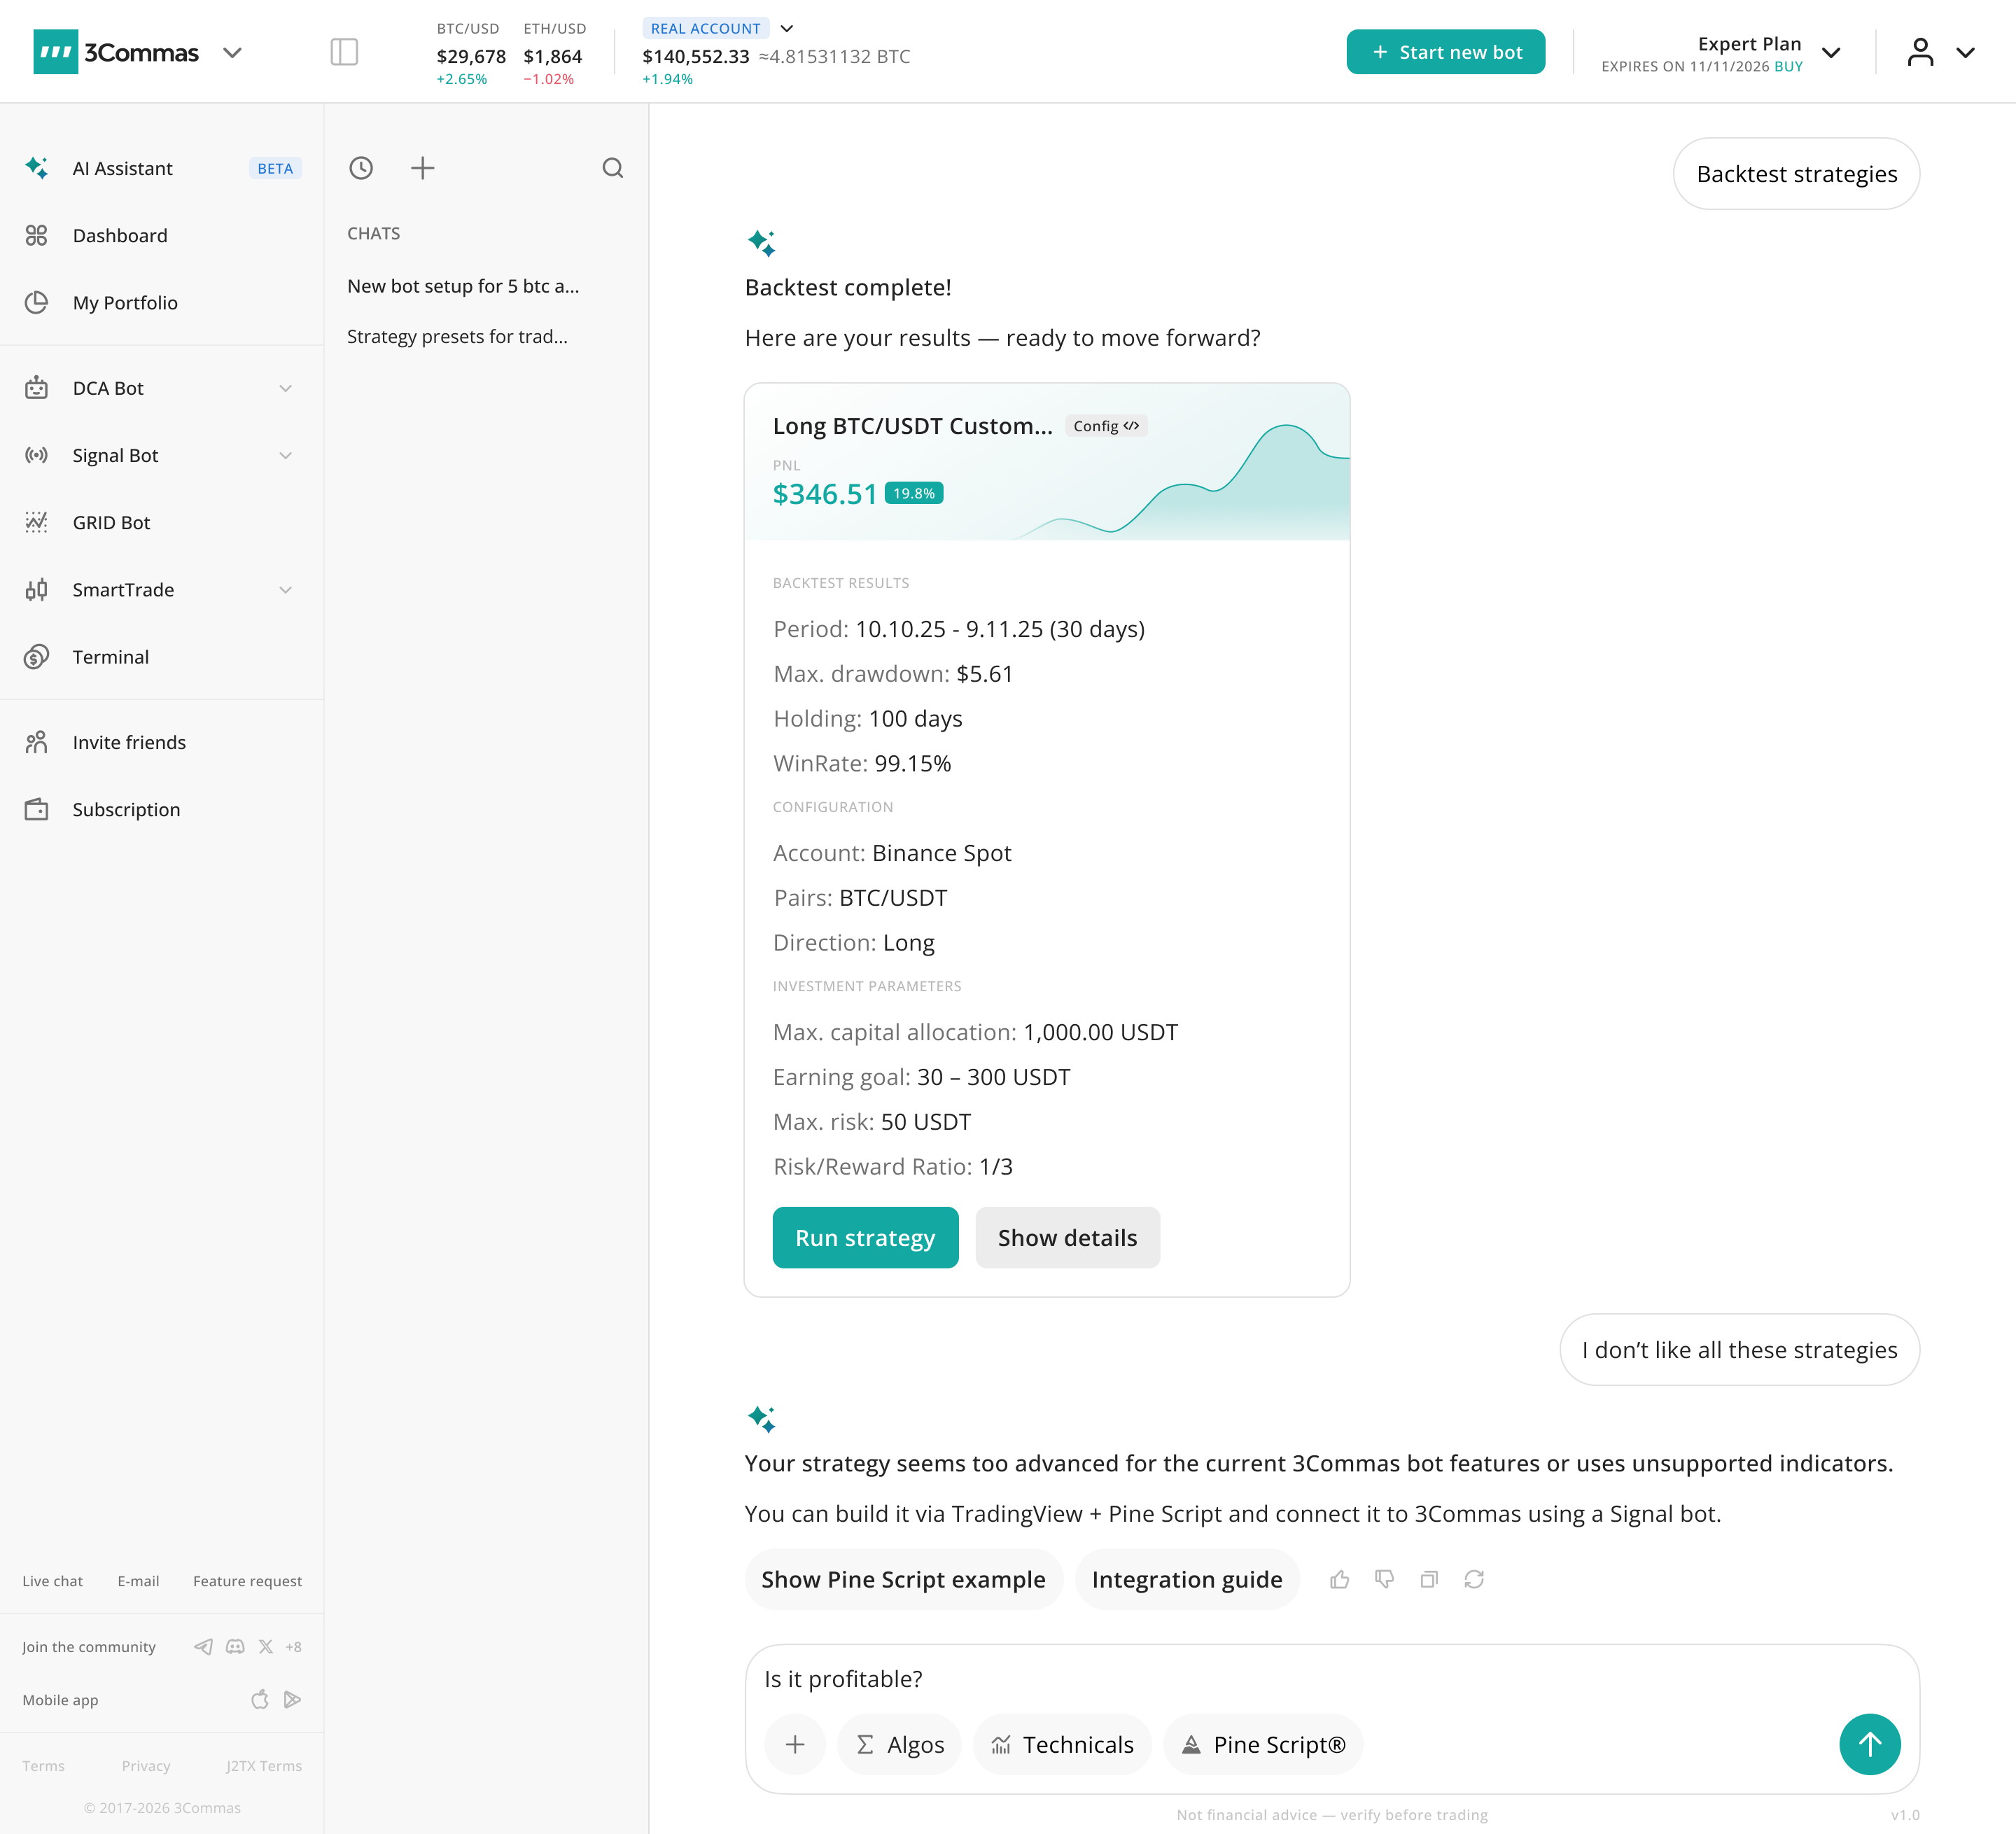Viewport: 2016px width, 1834px height.
Task: Open Feature request link
Action: click(247, 1581)
